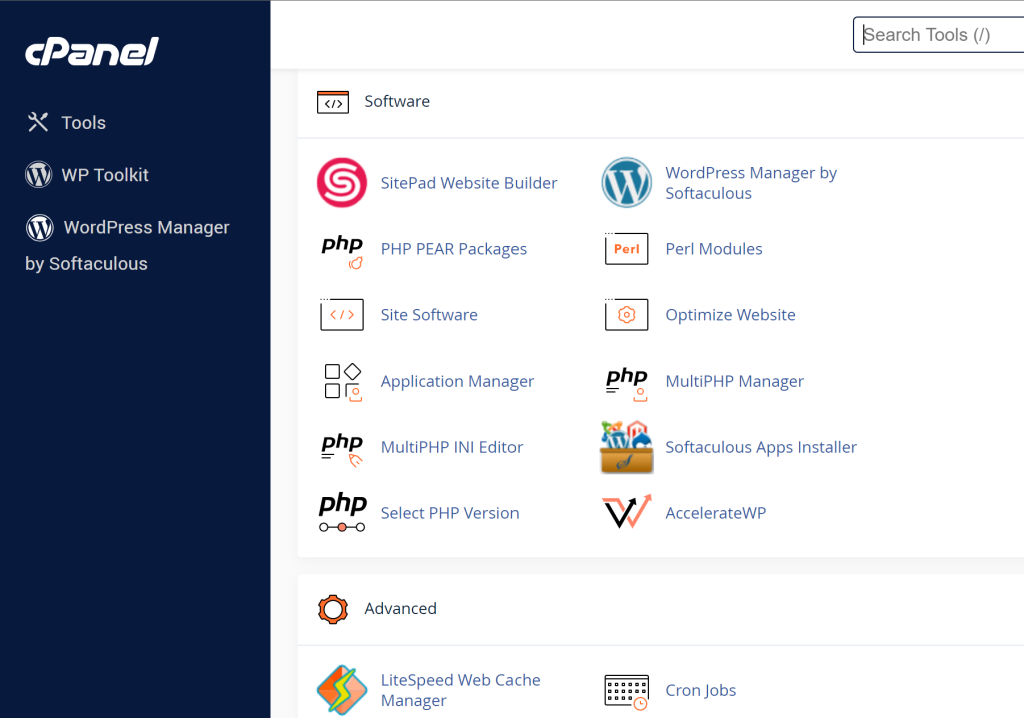The image size is (1024, 718).
Task: Open MultiPHP INI Editor link
Action: click(452, 447)
